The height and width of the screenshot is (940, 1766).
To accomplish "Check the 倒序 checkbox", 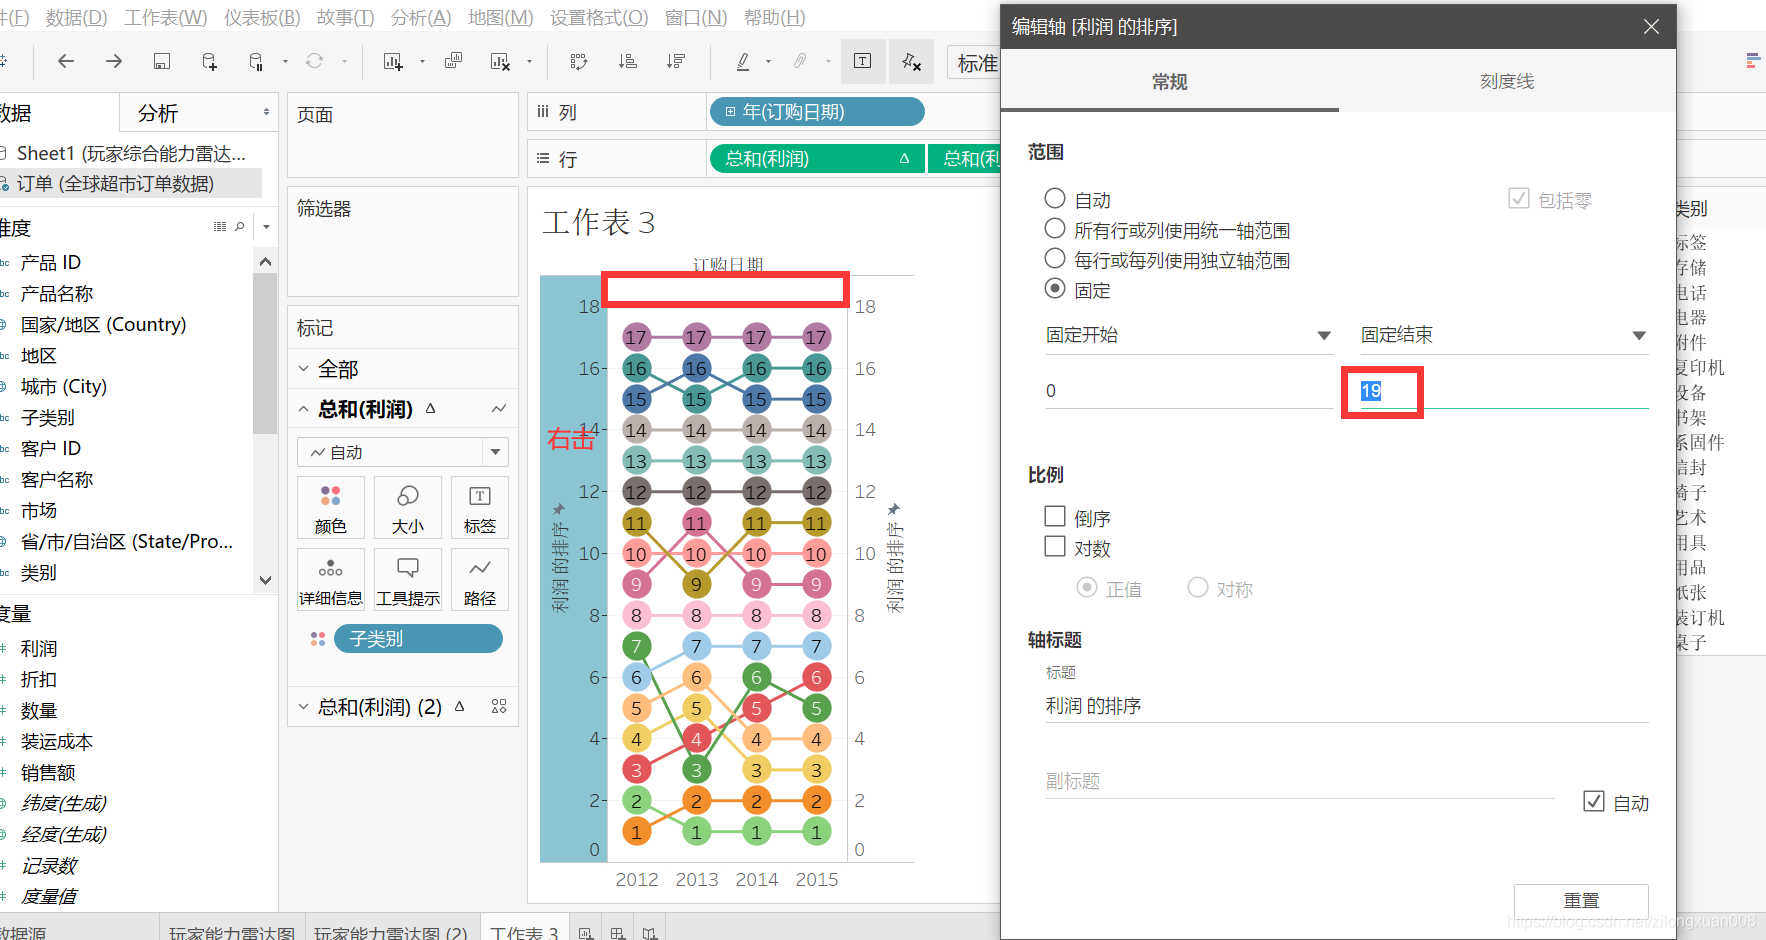I will (x=1055, y=516).
